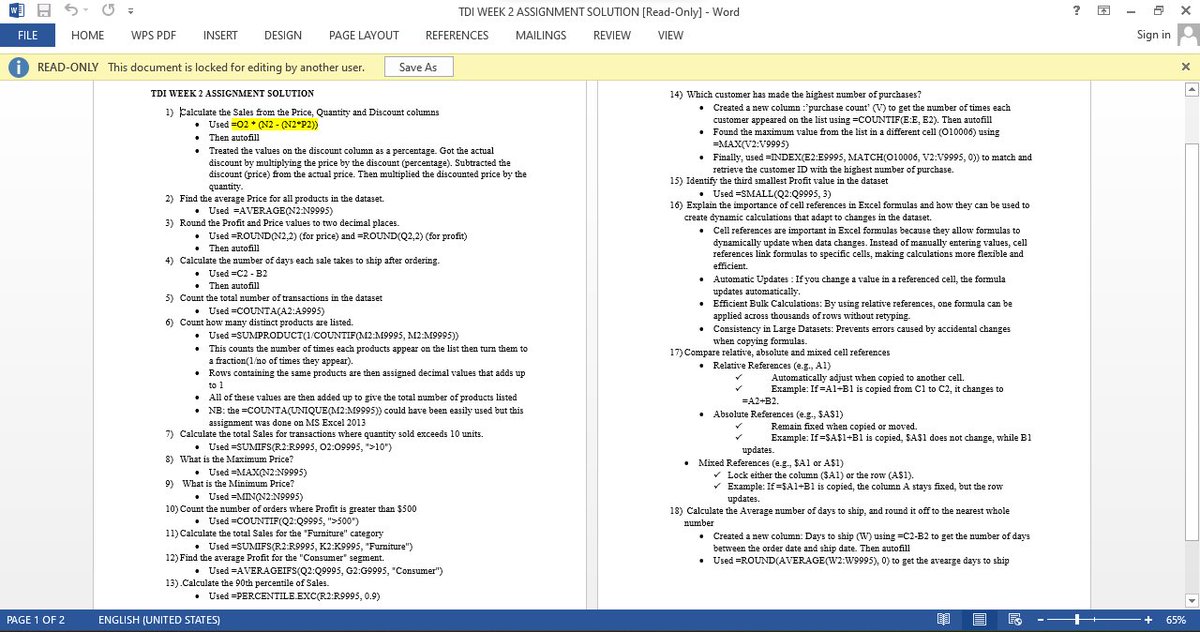Open the DESIGN ribbon tab

point(283,35)
